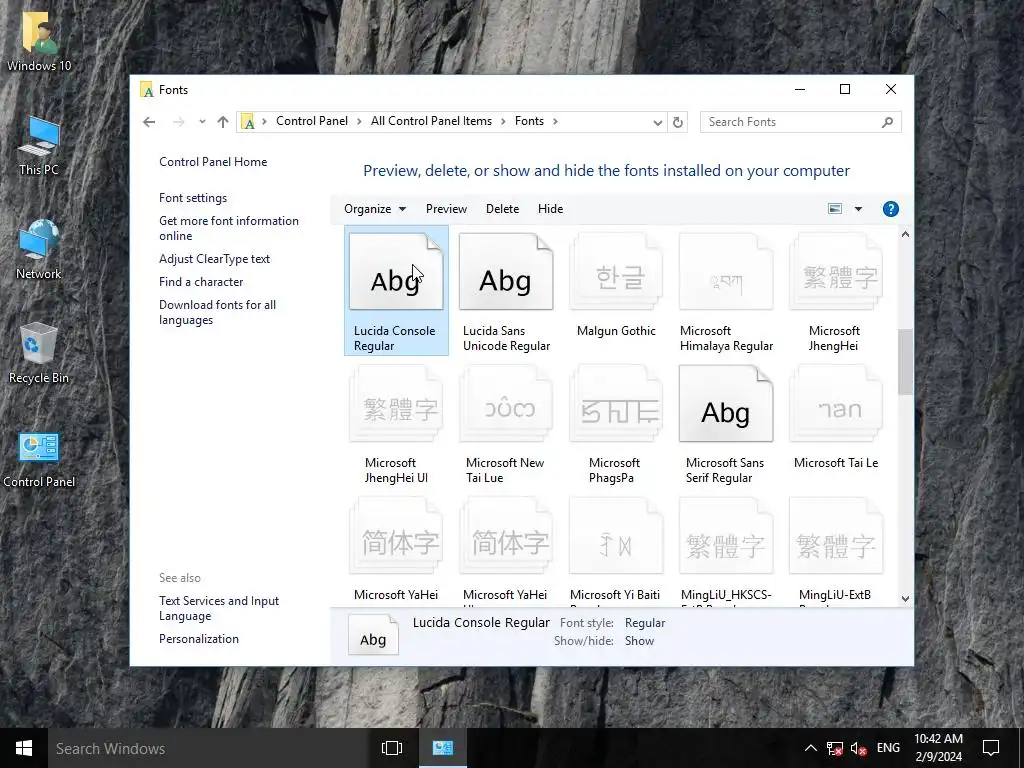This screenshot has height=768, width=1024.
Task: Click the font list scroll down arrow
Action: pos(905,599)
